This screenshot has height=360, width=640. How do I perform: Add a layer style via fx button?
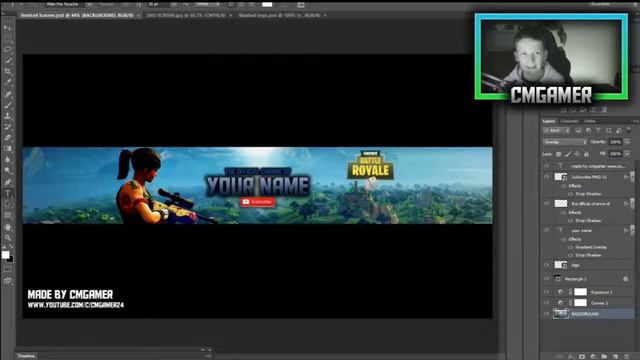click(x=571, y=356)
